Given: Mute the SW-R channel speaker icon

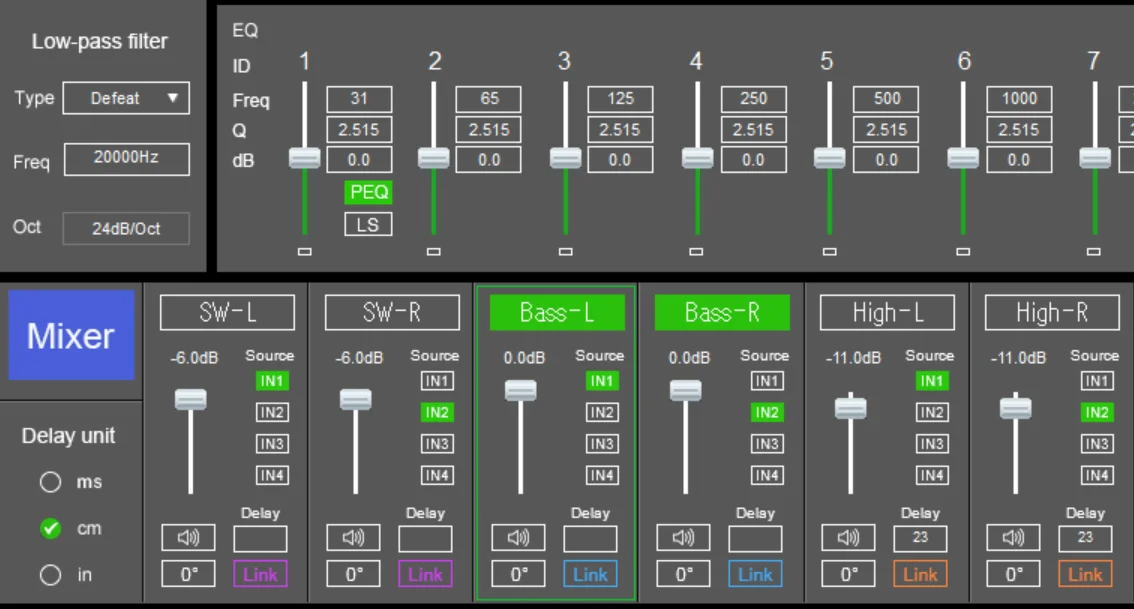Looking at the screenshot, I should (x=353, y=538).
